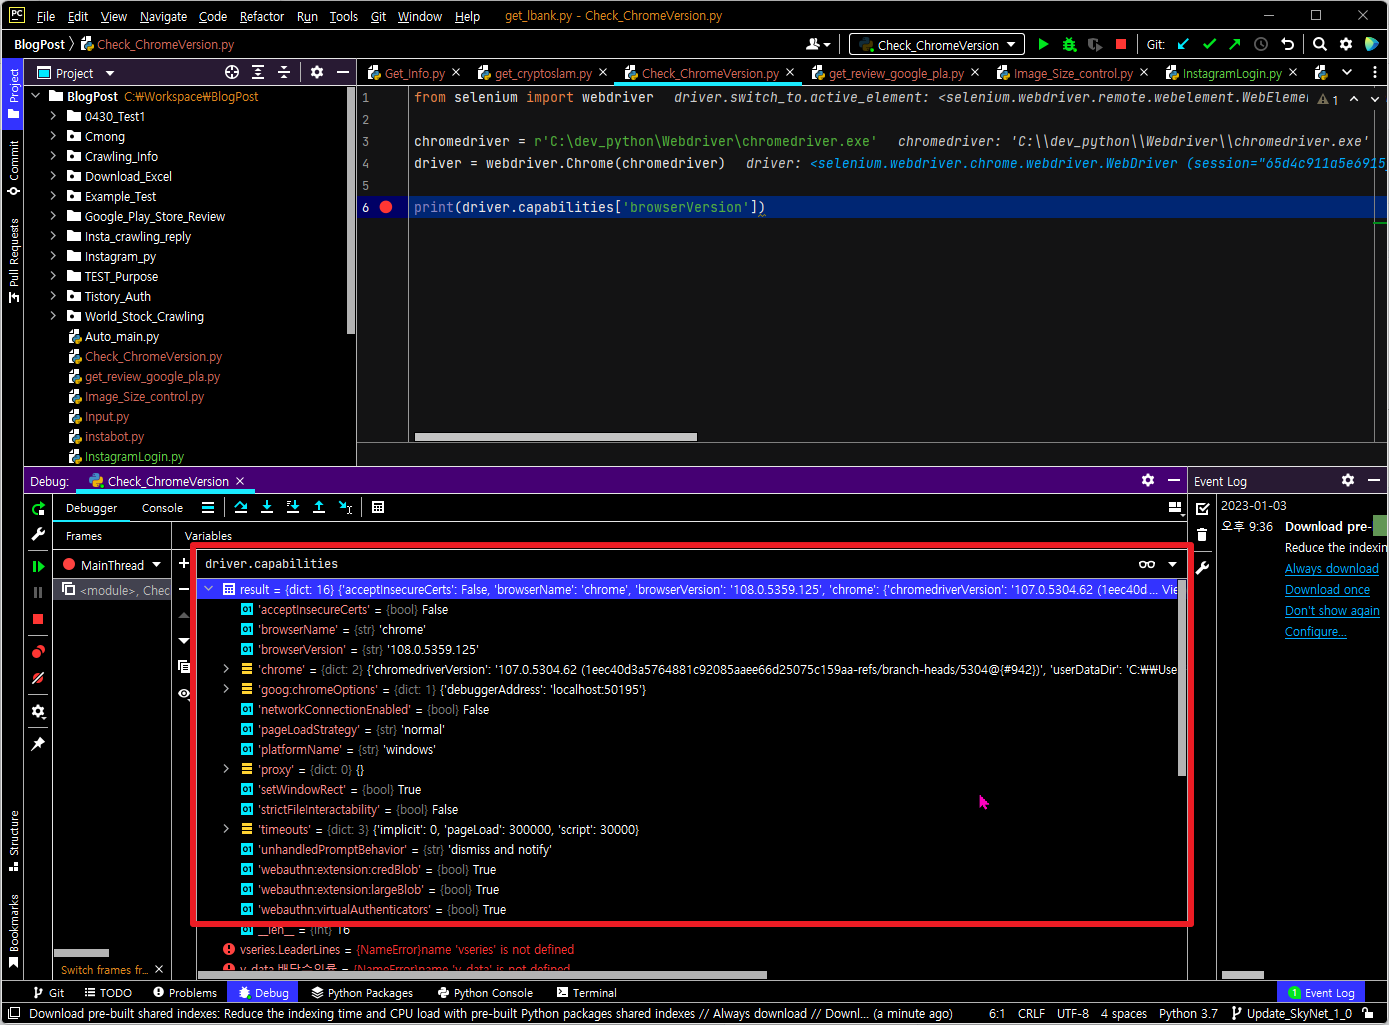Collapse the result dict node
Image resolution: width=1389 pixels, height=1025 pixels.
pyautogui.click(x=208, y=589)
